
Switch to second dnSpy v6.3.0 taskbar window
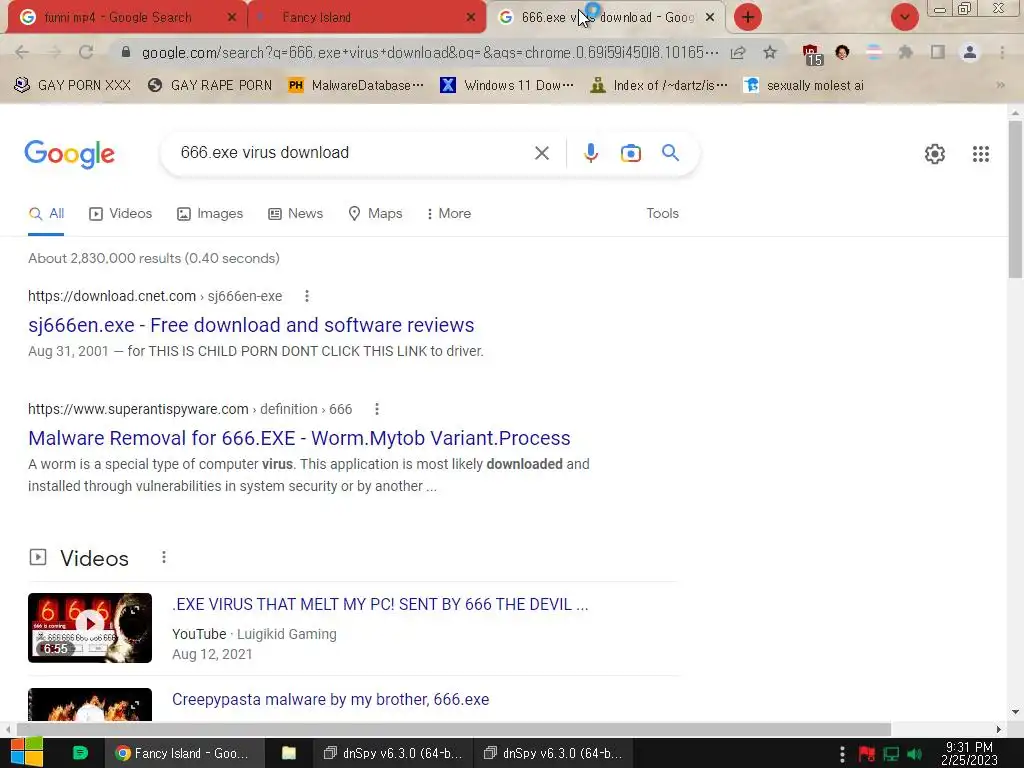point(553,753)
